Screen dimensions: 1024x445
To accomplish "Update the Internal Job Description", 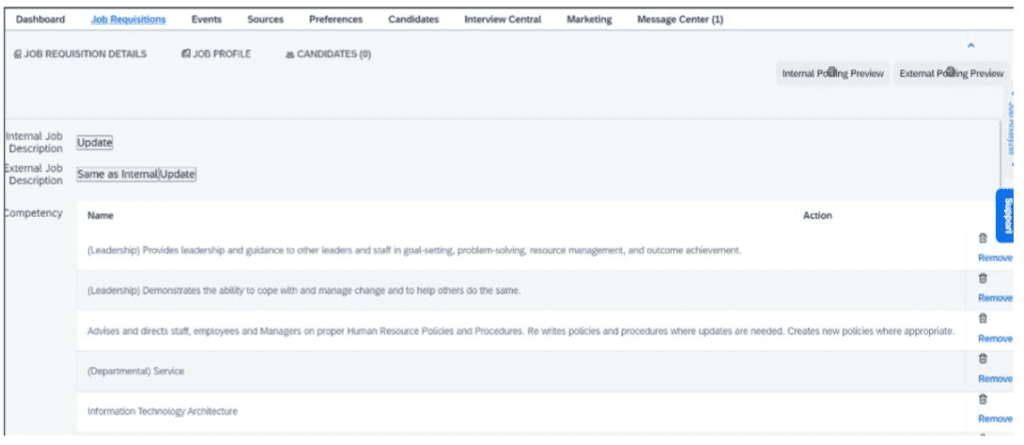I will tap(95, 142).
